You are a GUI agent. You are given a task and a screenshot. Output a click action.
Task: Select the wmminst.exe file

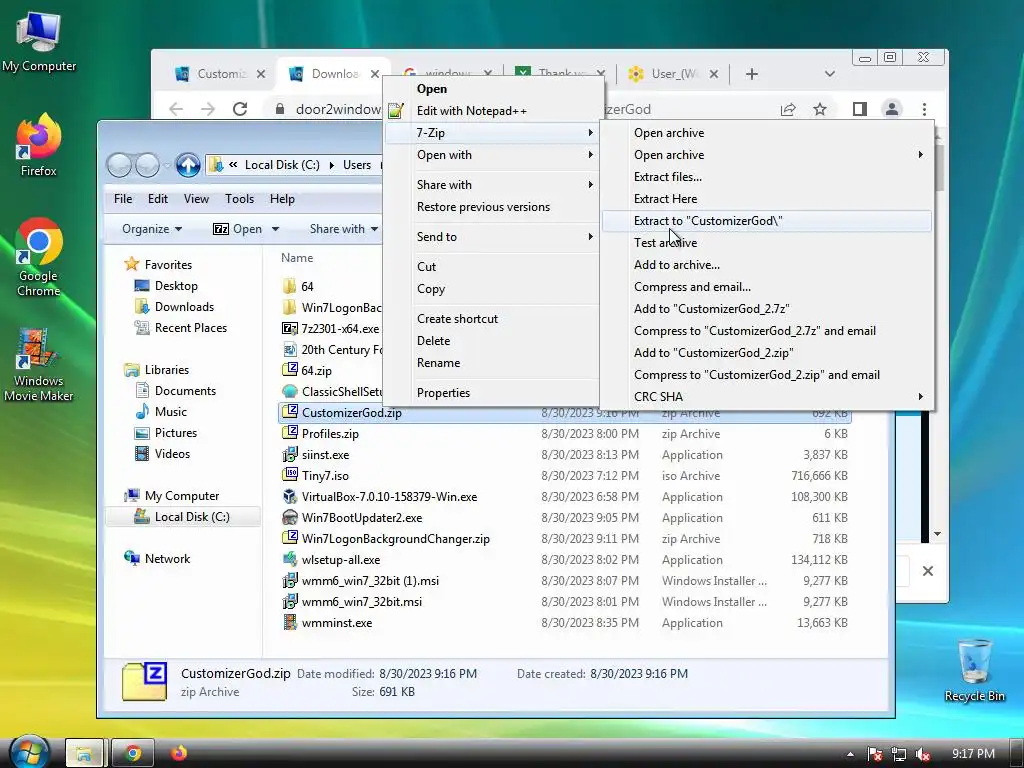pos(337,622)
